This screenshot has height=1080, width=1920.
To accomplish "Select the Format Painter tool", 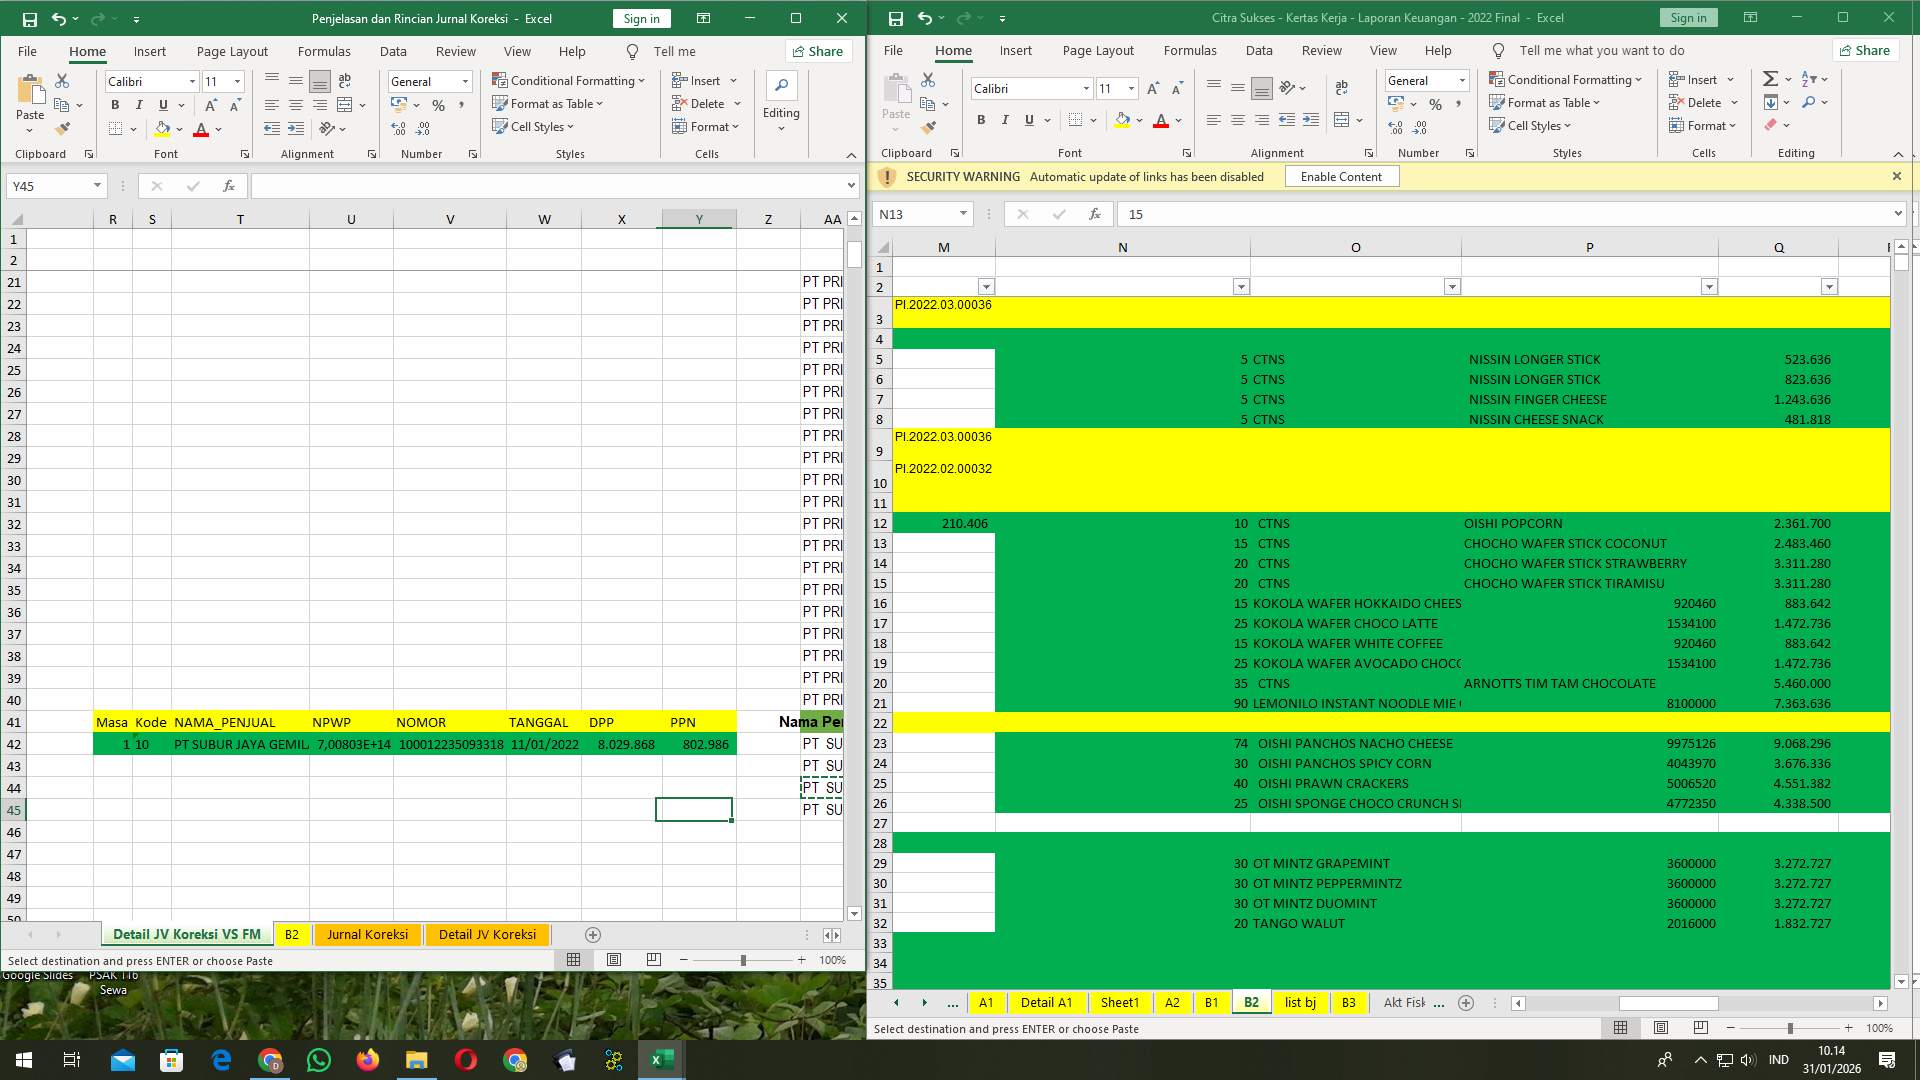I will 64,128.
